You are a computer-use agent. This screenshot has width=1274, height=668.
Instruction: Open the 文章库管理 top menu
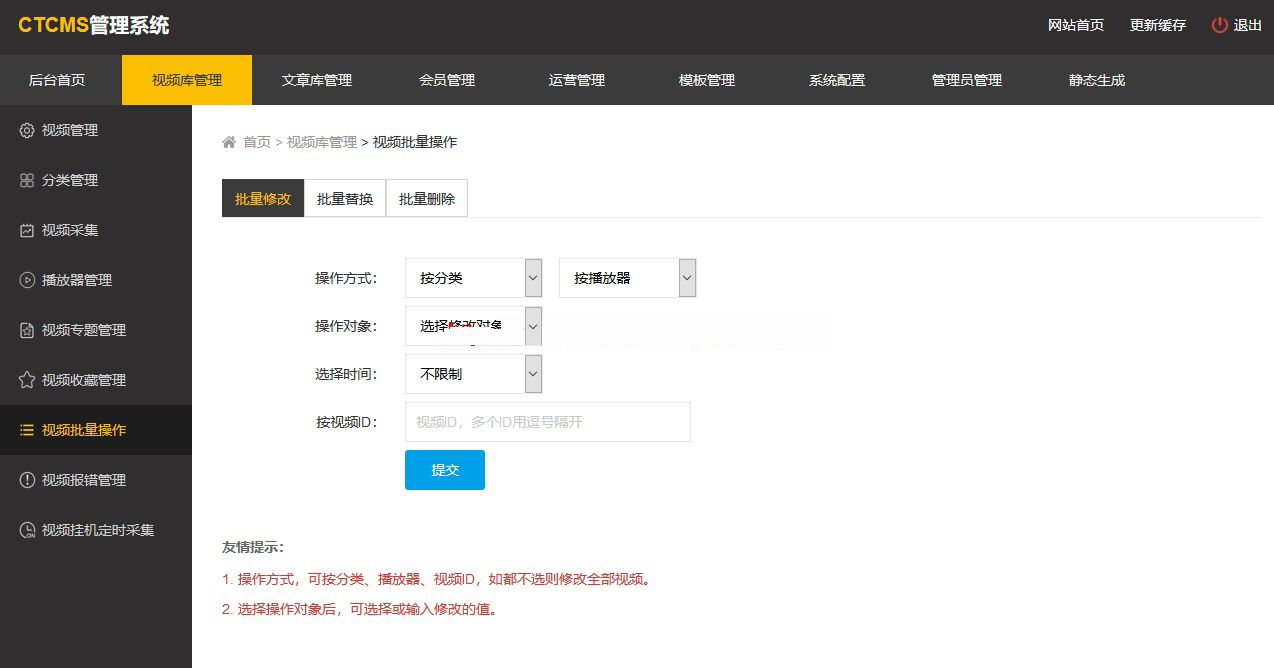317,80
